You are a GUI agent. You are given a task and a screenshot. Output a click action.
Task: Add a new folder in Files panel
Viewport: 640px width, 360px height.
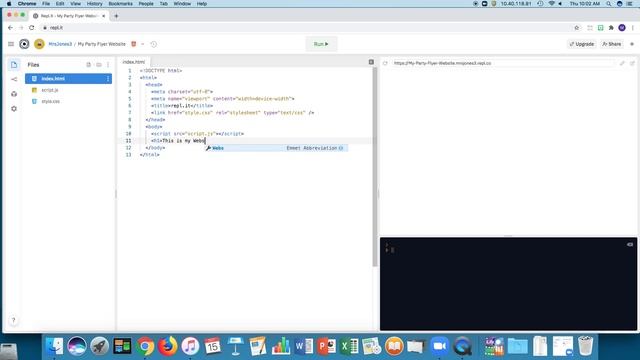click(x=99, y=64)
